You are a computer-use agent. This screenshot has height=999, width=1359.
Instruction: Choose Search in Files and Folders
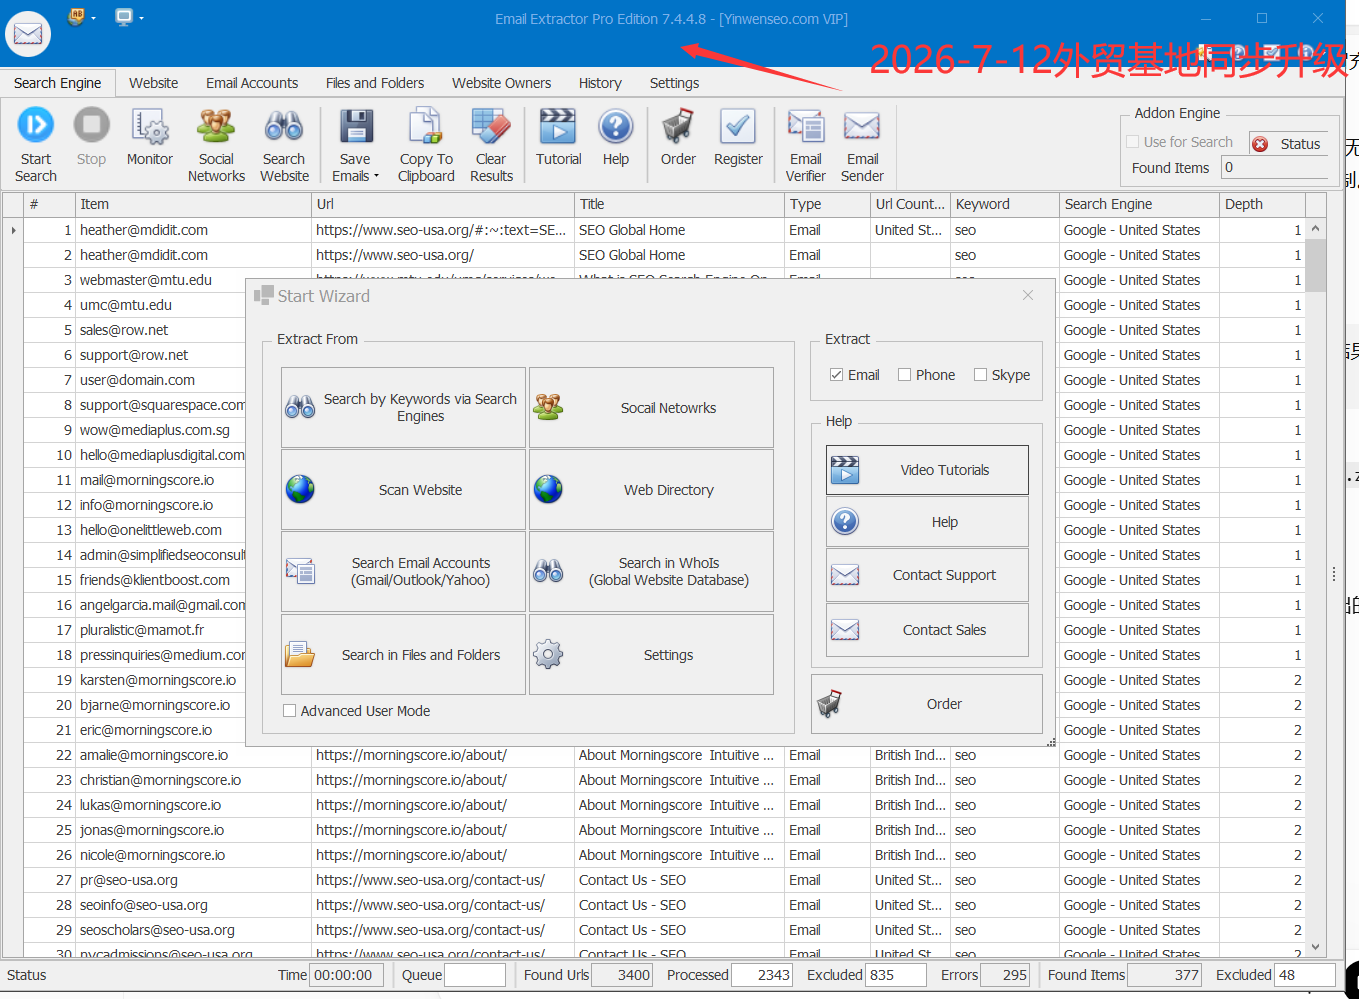click(403, 655)
